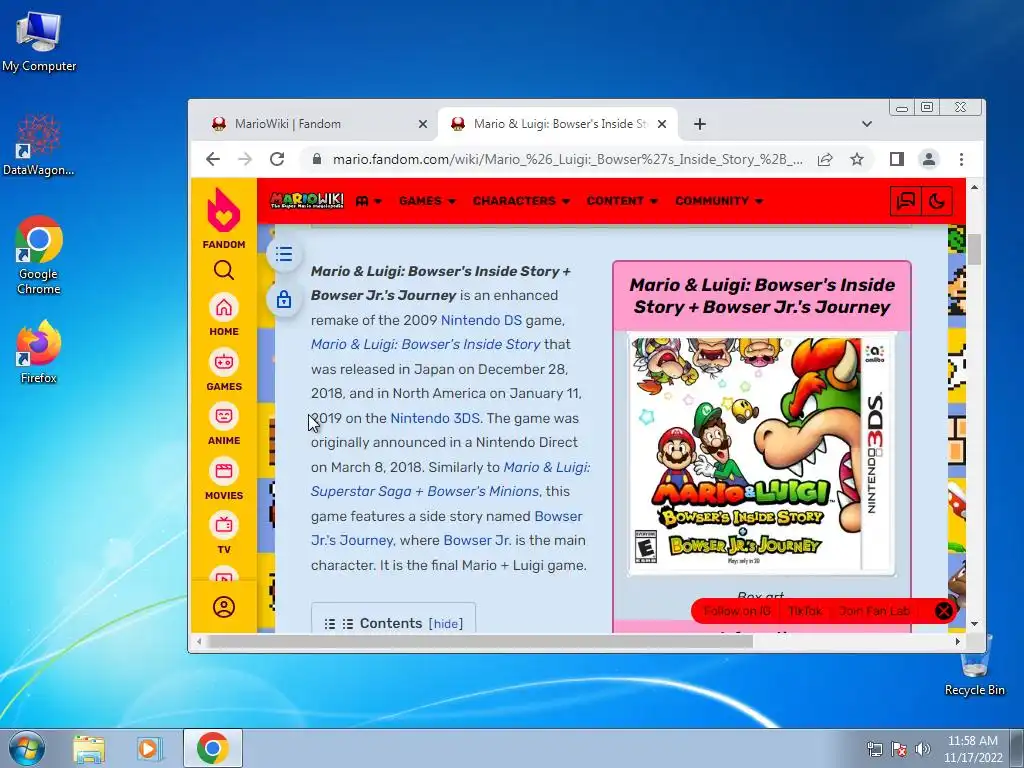Select the Mario & Luigi: Bowser's Inside Story tab
This screenshot has height=768, width=1024.
(x=558, y=124)
